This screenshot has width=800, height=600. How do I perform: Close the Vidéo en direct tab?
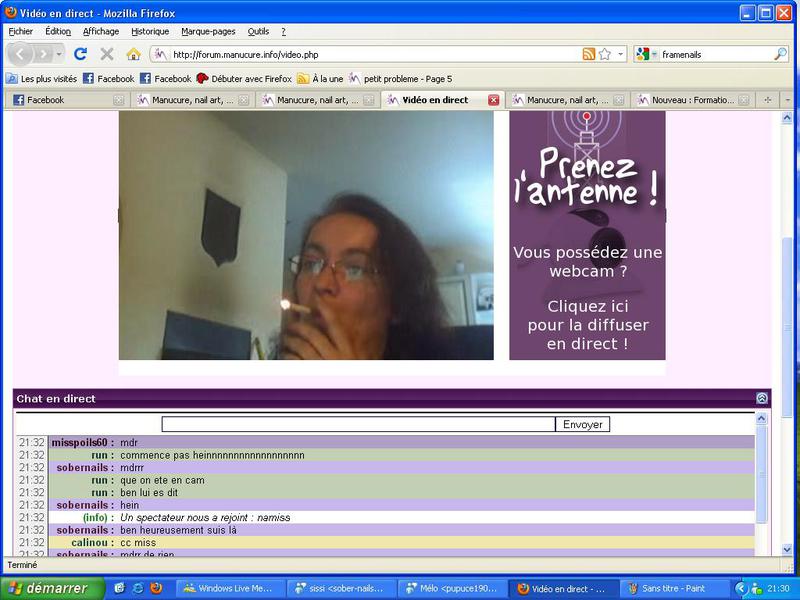pos(493,100)
